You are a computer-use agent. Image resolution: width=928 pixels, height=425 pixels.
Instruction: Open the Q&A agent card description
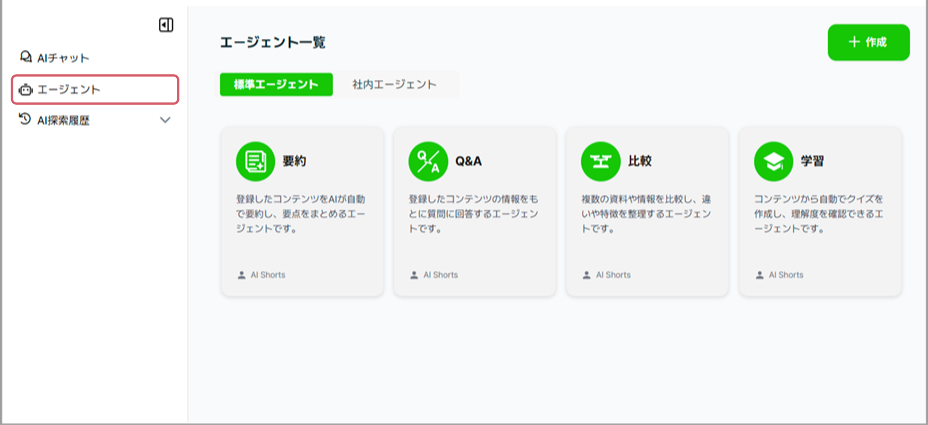[x=474, y=213]
